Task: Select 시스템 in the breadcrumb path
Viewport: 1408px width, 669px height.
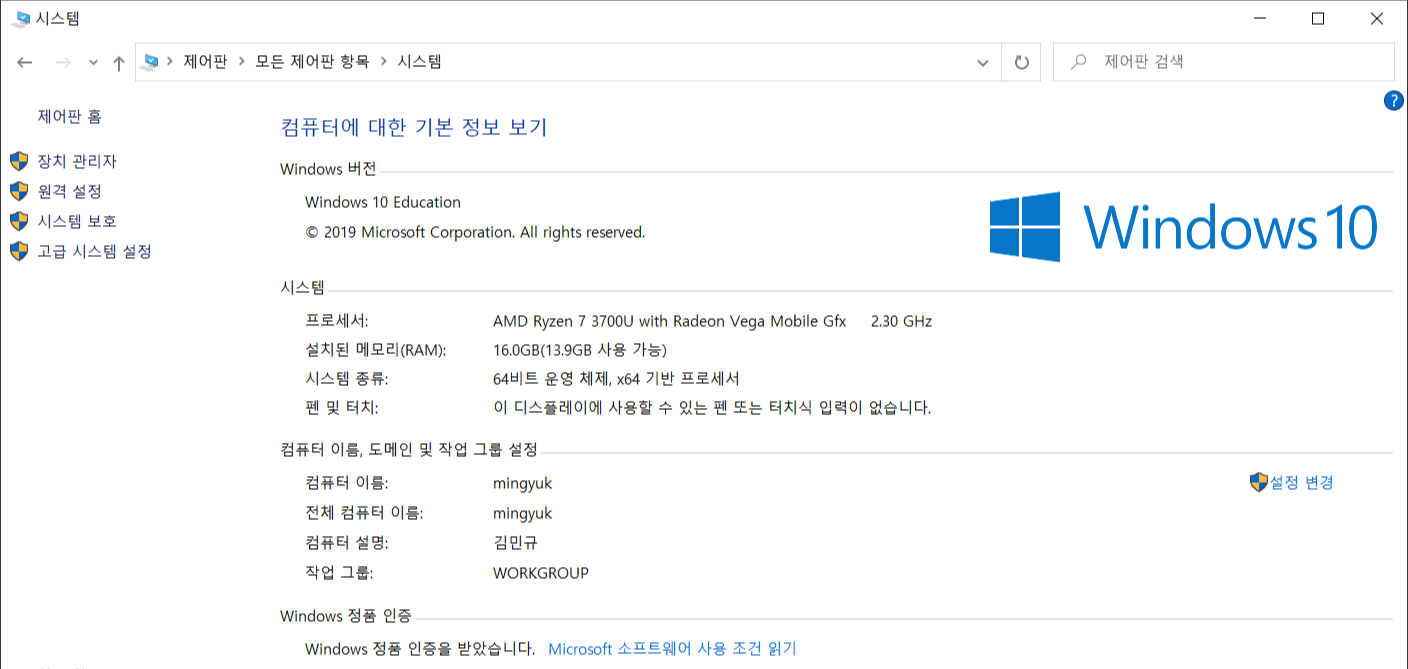Action: pos(420,62)
